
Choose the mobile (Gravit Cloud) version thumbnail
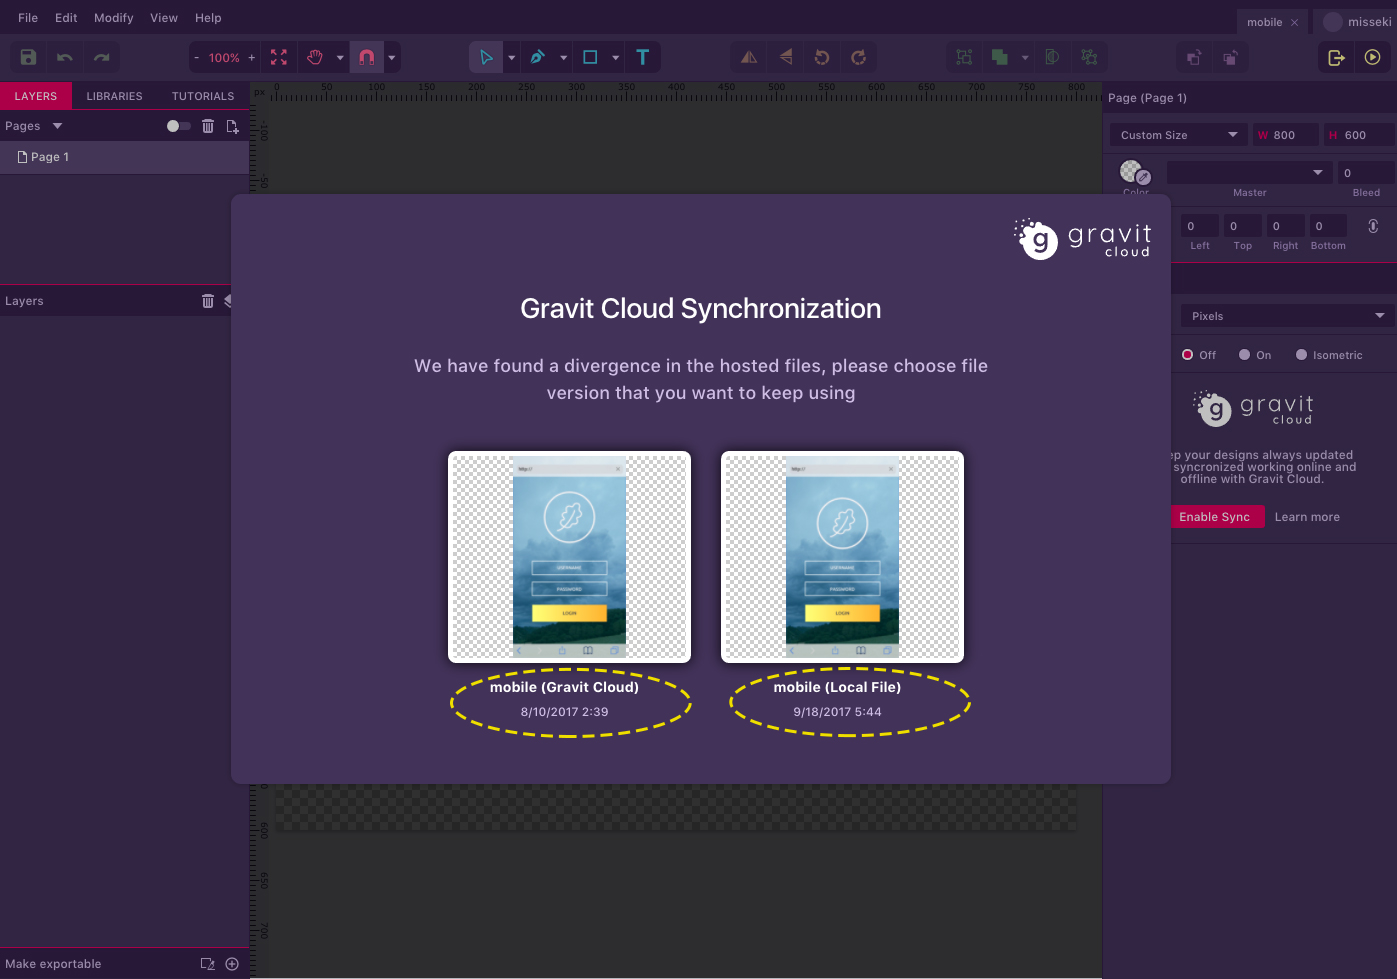(569, 557)
